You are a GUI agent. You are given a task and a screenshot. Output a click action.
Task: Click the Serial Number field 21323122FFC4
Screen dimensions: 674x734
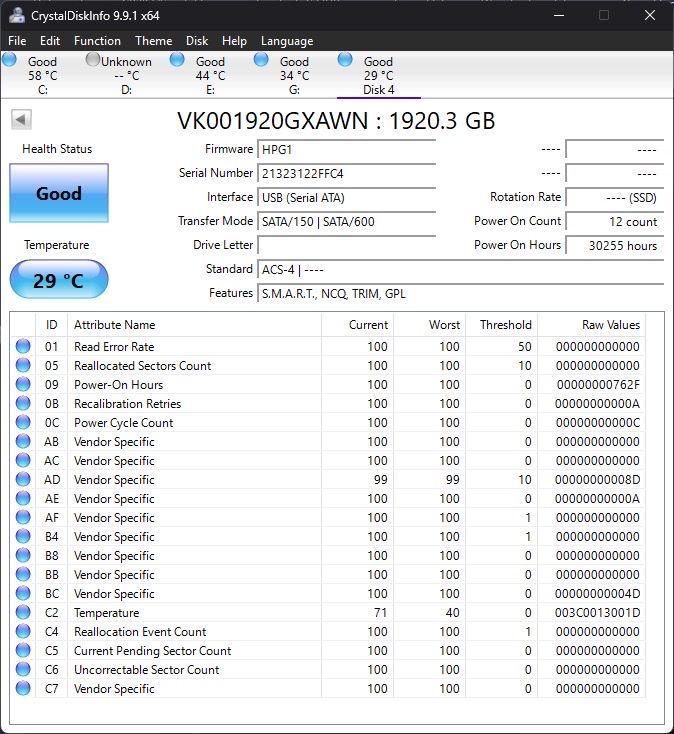coord(346,174)
